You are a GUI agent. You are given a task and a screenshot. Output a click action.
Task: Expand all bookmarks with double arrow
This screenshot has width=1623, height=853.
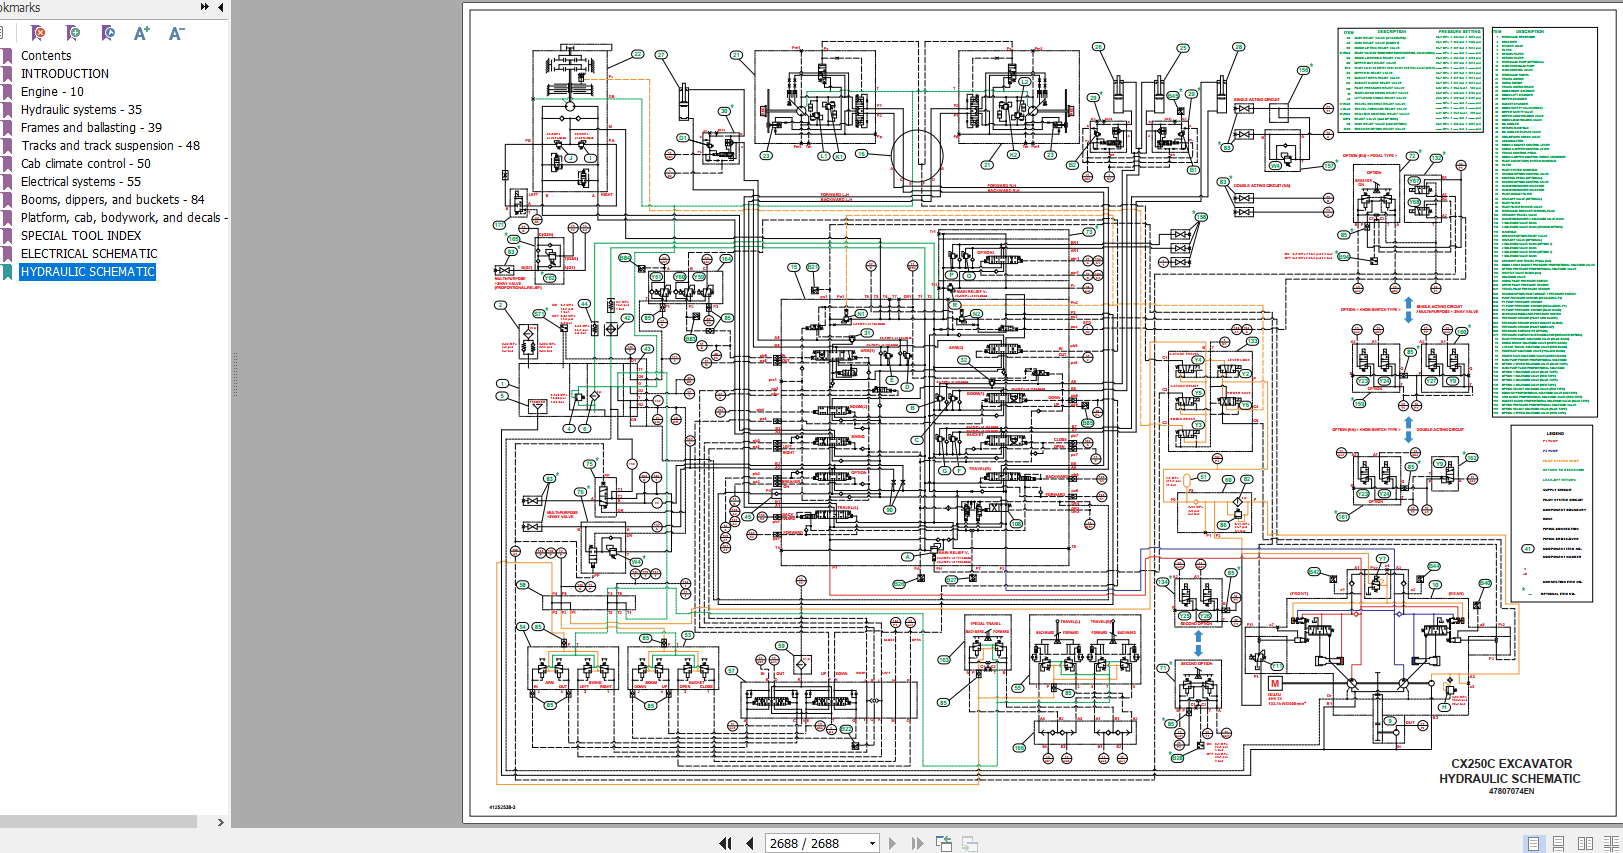tap(205, 6)
